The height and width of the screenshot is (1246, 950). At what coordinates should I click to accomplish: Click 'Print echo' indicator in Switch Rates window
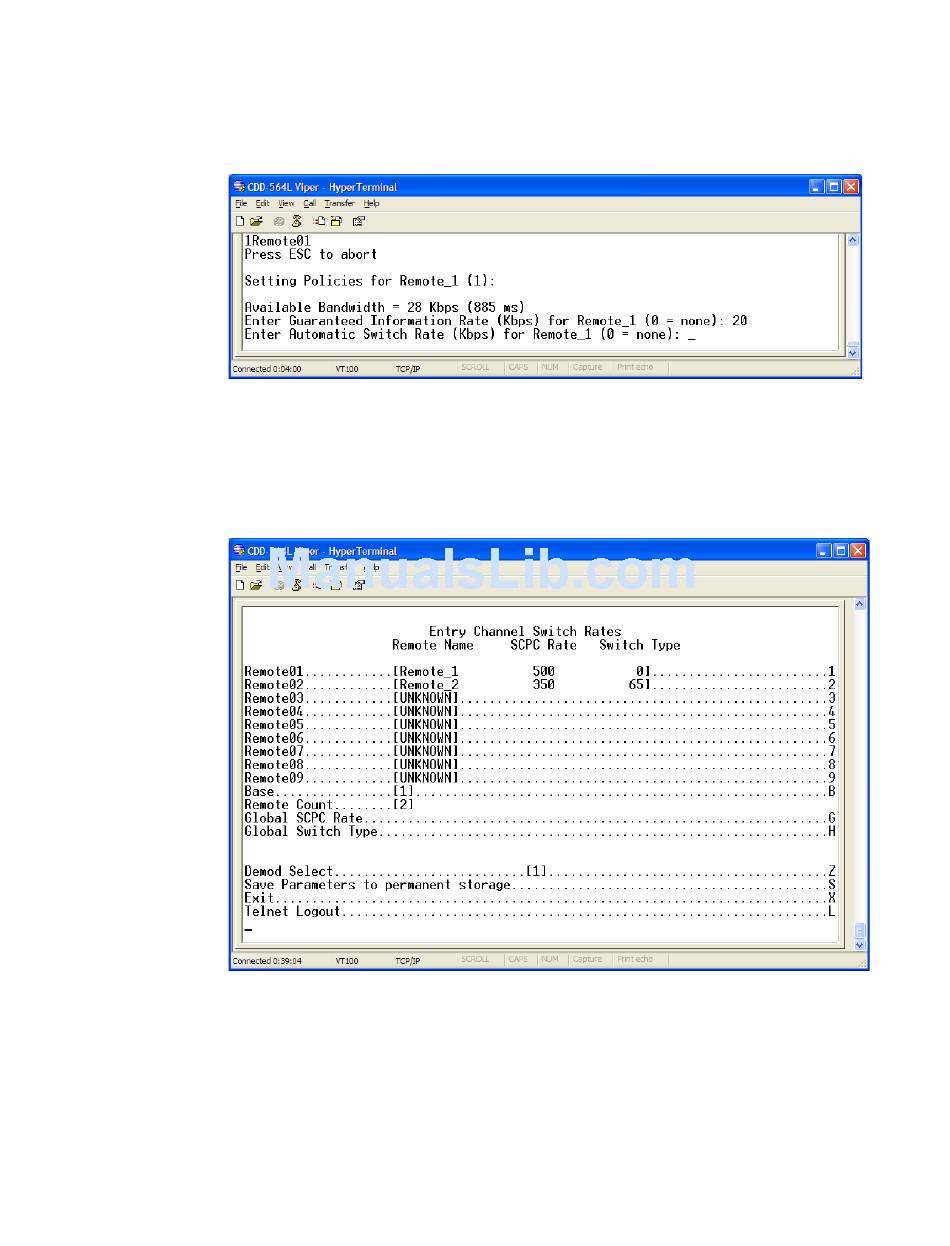[635, 959]
